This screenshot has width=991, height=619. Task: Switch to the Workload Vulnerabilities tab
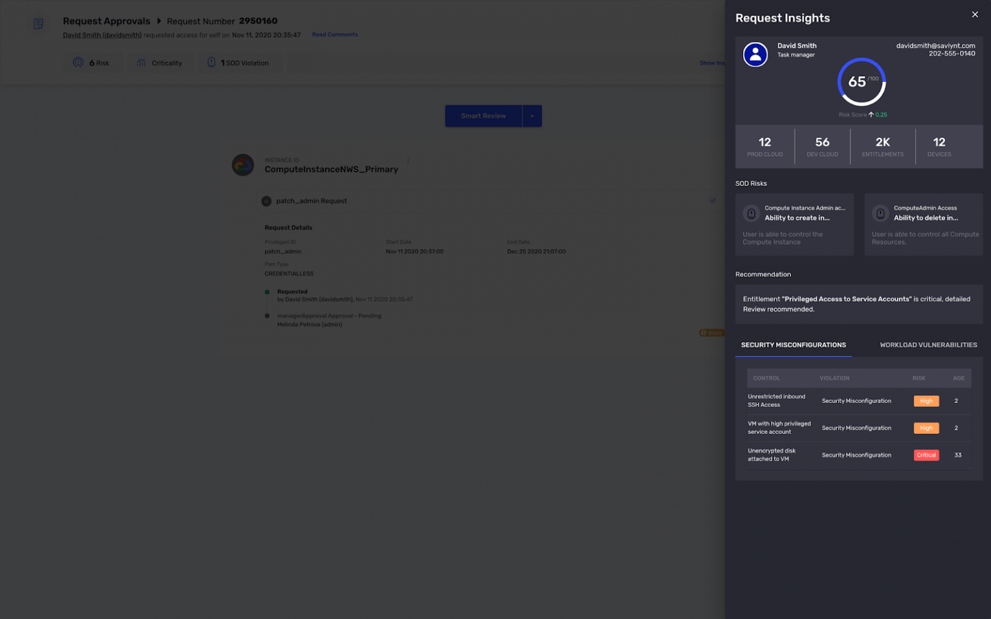click(928, 345)
